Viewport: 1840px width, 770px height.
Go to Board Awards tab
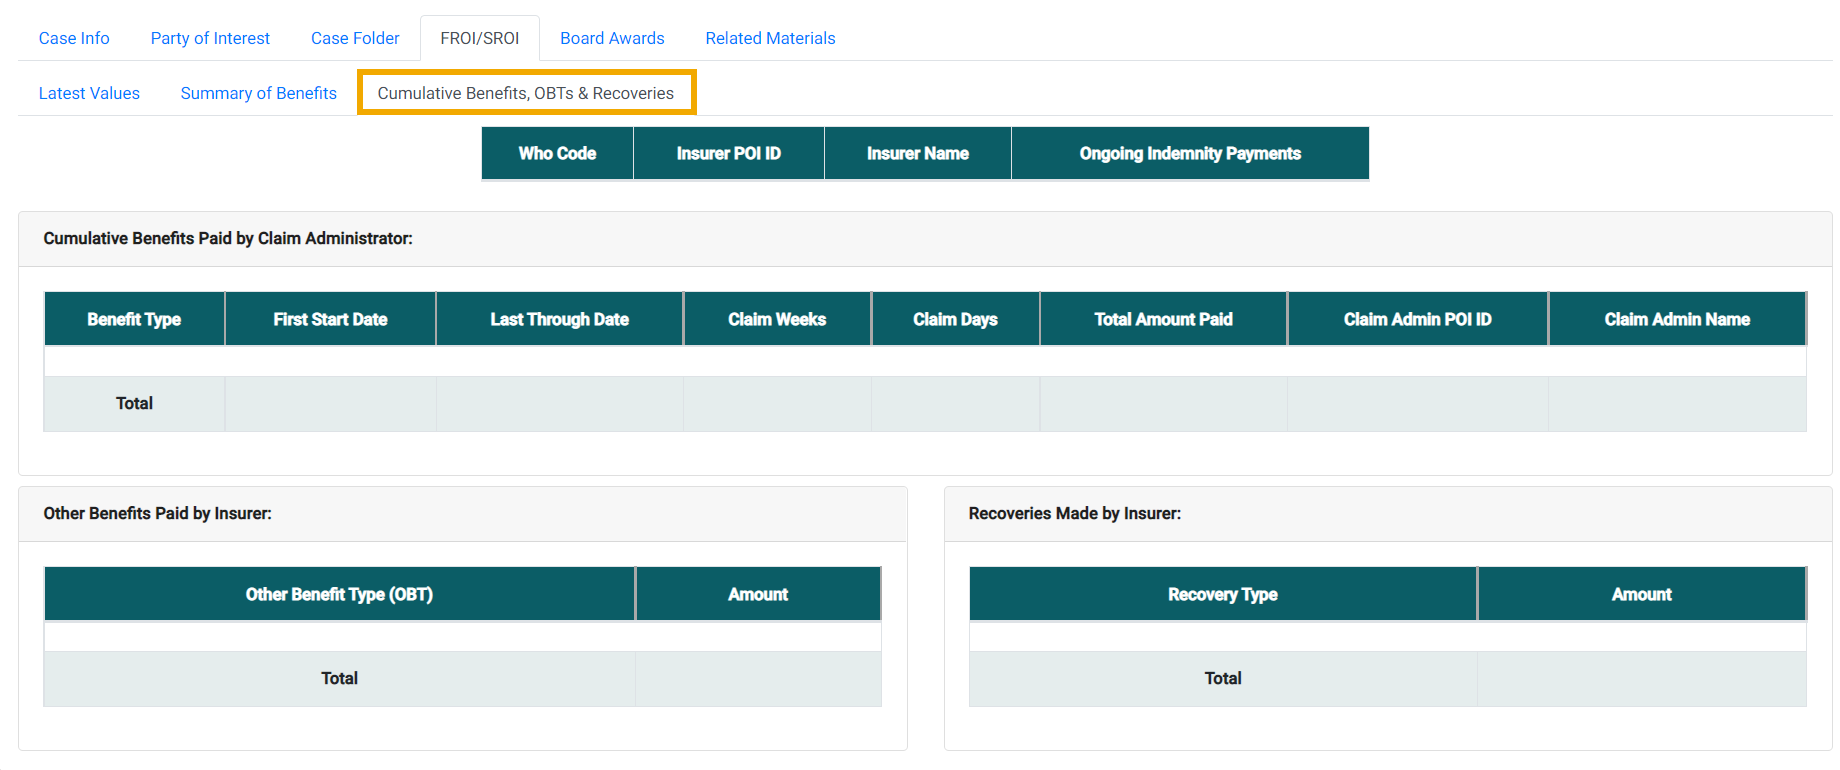coord(612,38)
